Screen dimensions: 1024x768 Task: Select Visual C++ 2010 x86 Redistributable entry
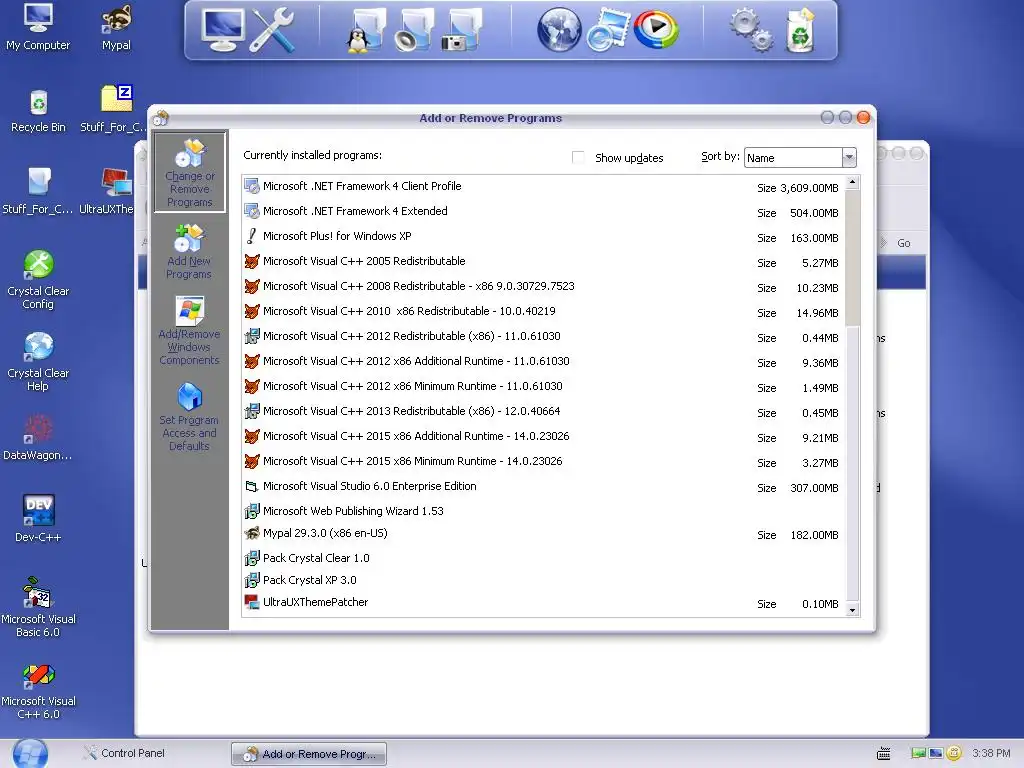click(543, 312)
